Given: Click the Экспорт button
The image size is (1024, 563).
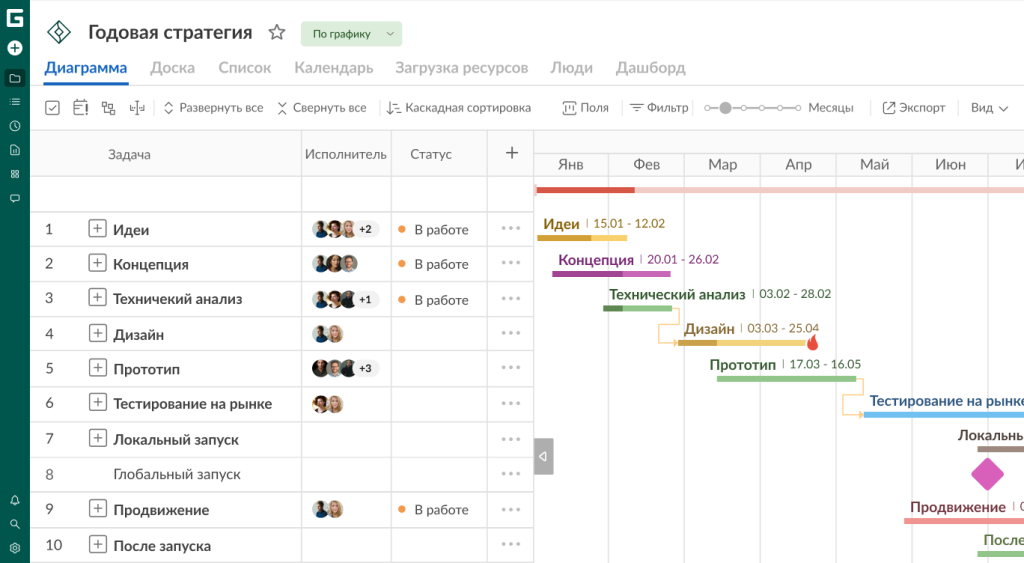Looking at the screenshot, I should [x=913, y=108].
